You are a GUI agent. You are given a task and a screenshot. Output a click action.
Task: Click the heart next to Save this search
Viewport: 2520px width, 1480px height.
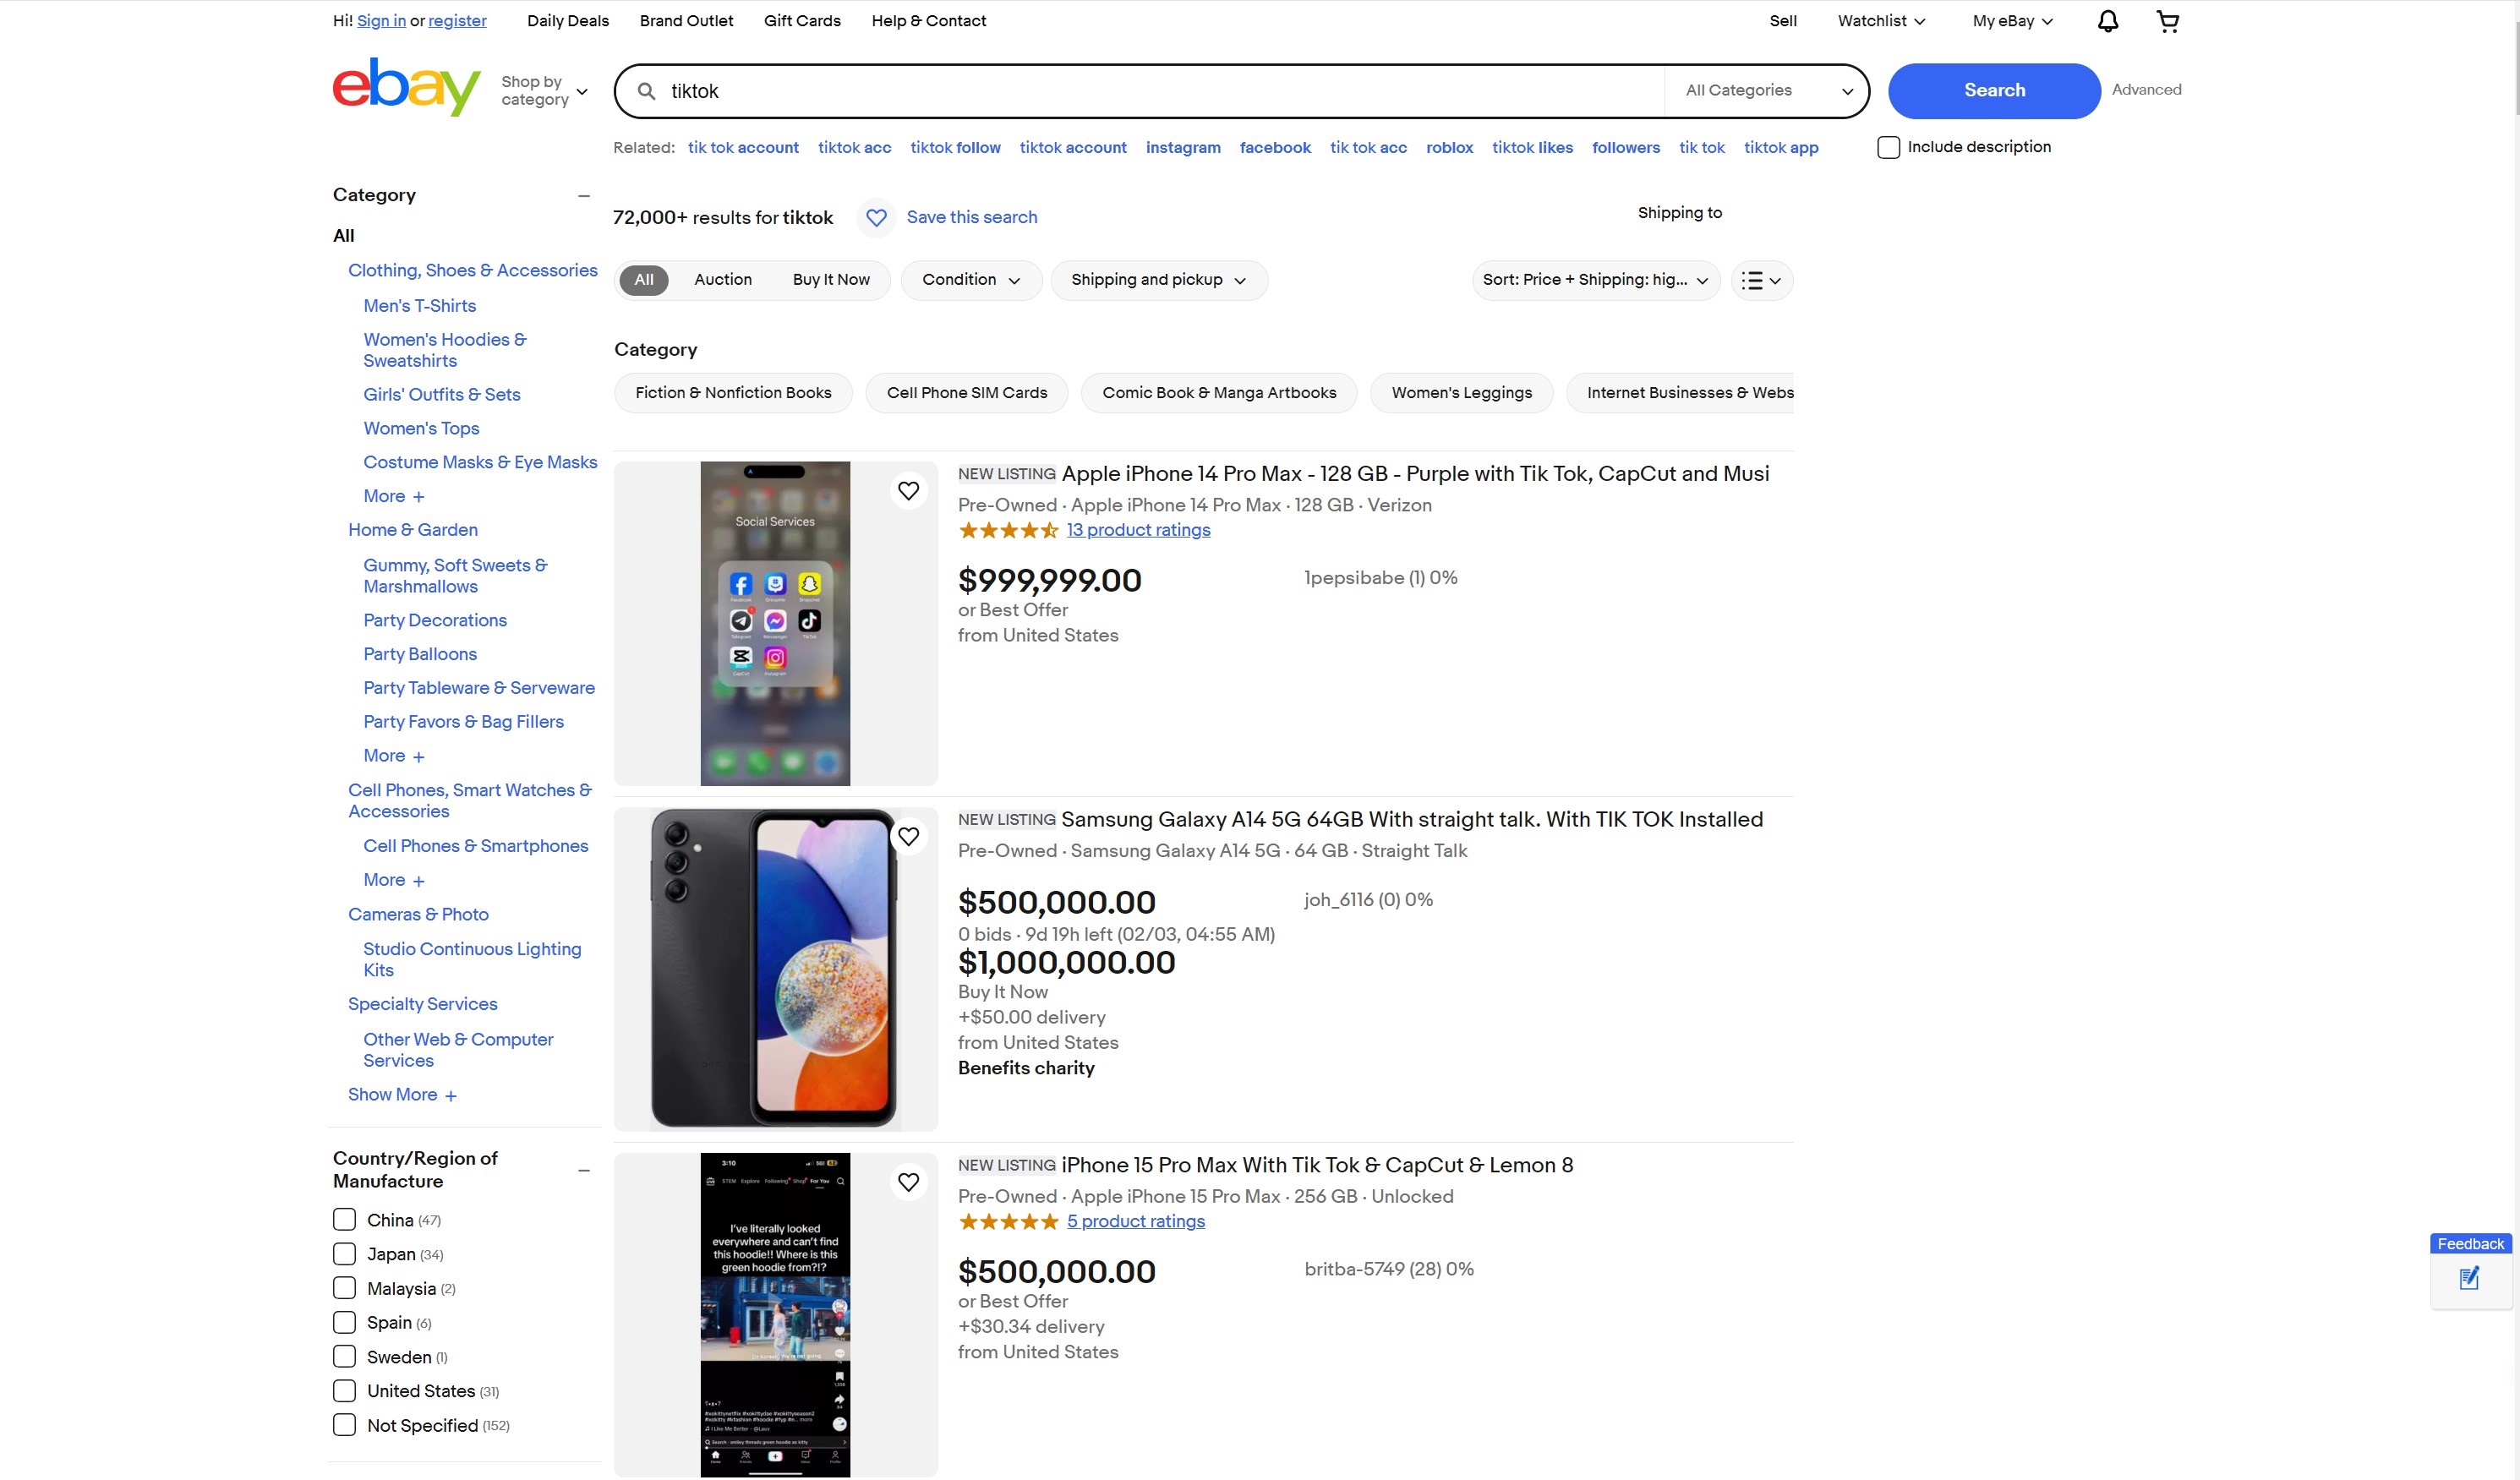pyautogui.click(x=876, y=217)
